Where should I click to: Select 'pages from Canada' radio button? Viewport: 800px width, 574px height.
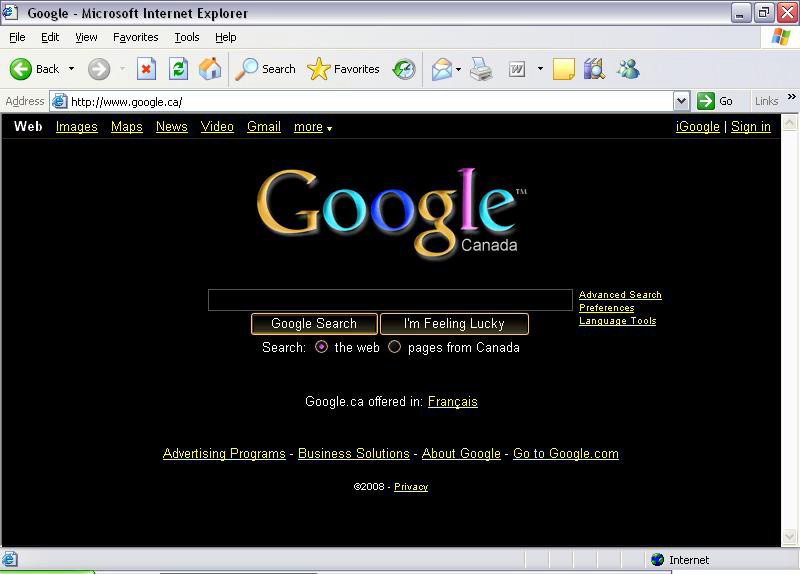click(x=394, y=347)
